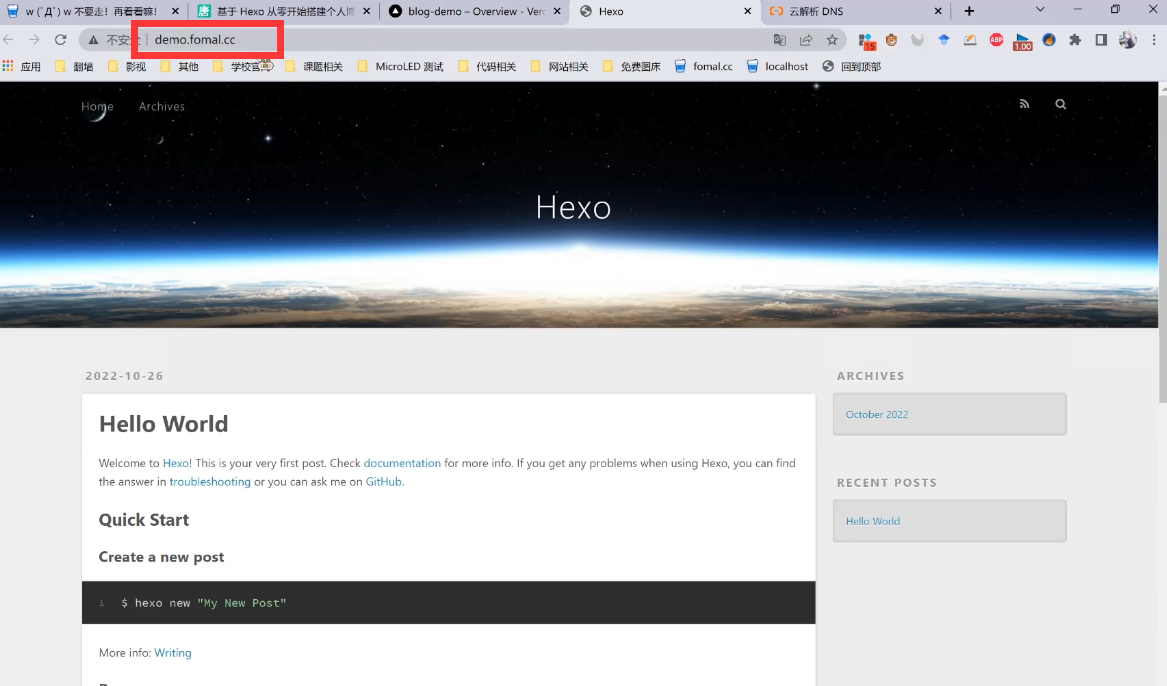Bookmark this page with the star icon
The image size is (1167, 686).
tap(832, 40)
